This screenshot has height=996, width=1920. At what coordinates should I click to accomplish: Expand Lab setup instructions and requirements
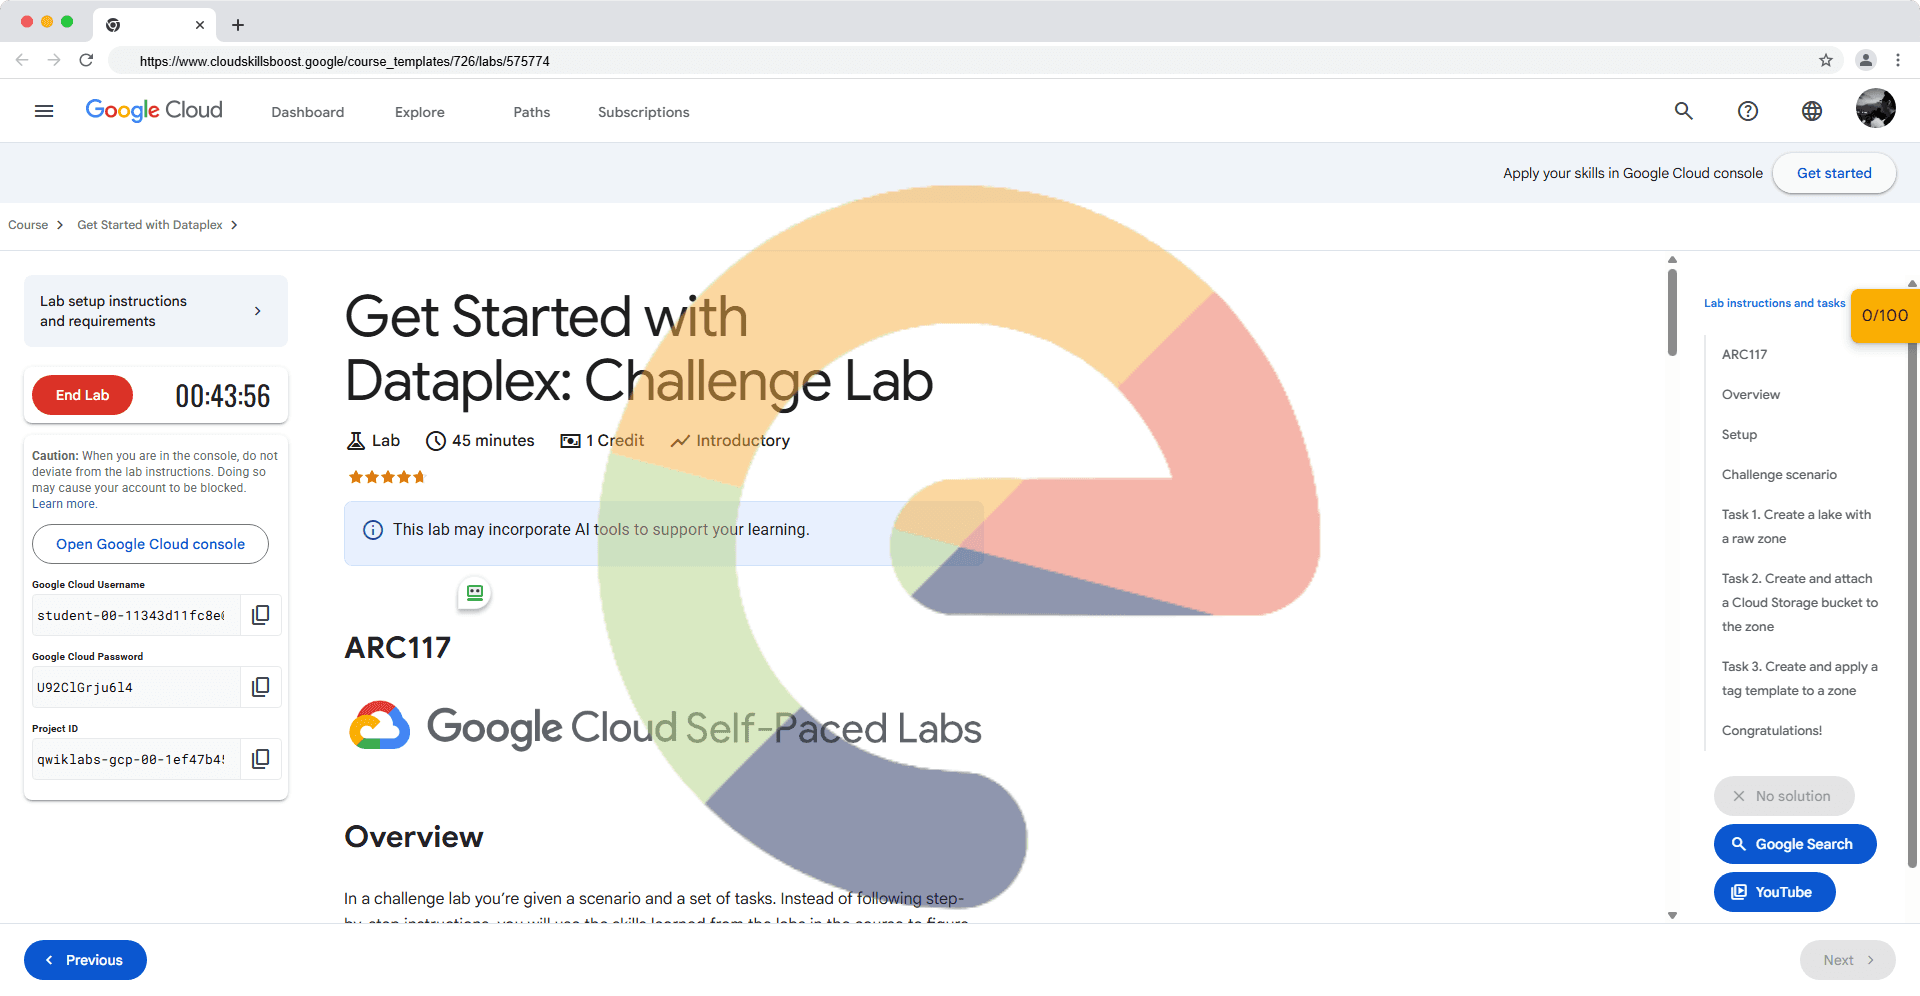[x=156, y=311]
